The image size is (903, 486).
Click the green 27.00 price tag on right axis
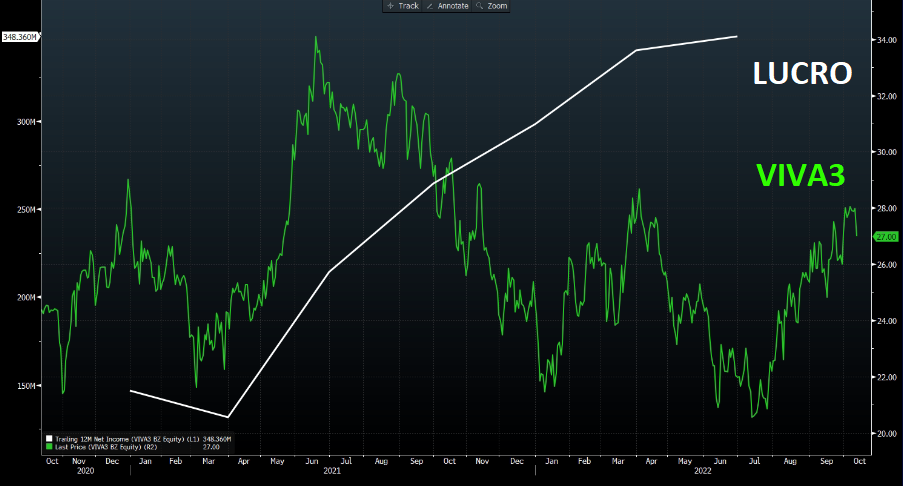[x=886, y=237]
